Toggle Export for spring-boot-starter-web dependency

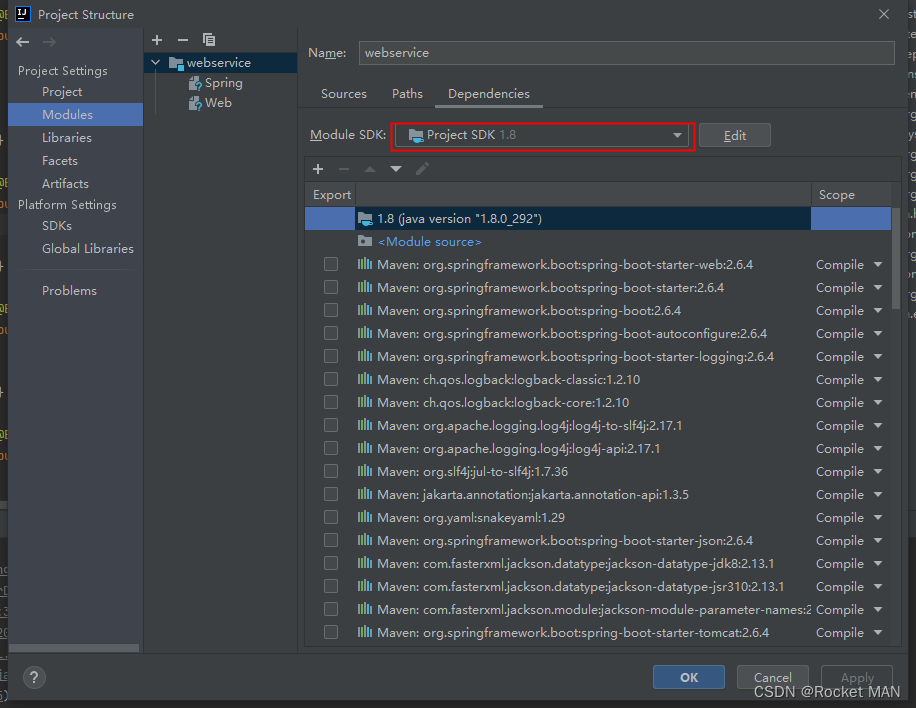[x=330, y=264]
